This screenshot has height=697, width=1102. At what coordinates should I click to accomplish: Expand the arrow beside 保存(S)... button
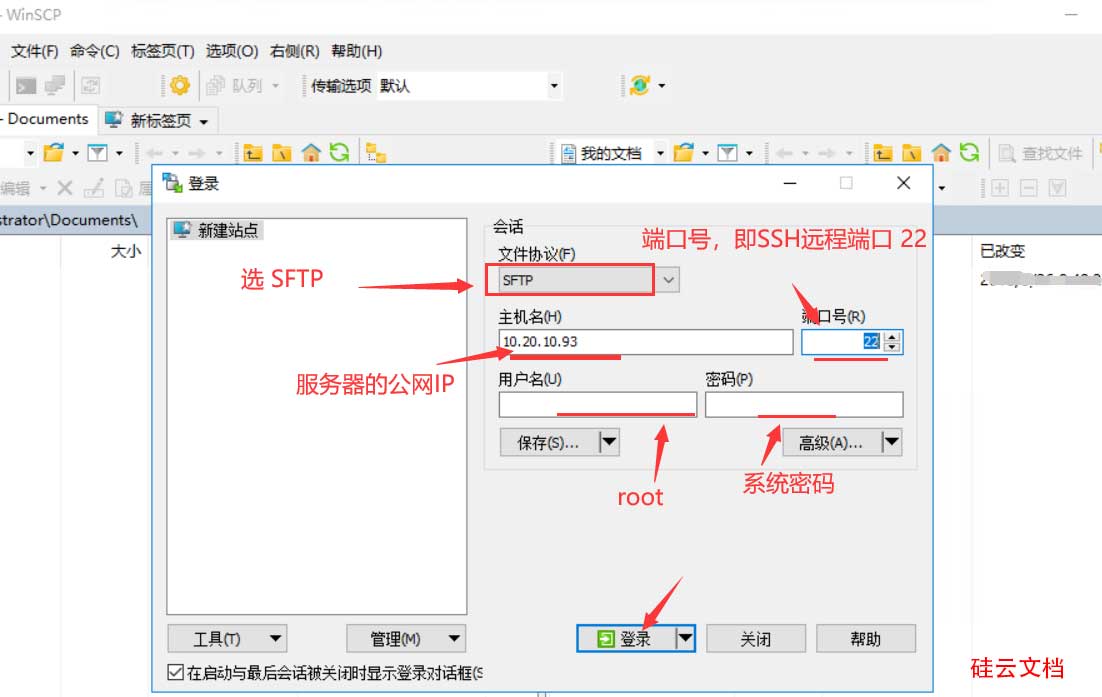[609, 443]
